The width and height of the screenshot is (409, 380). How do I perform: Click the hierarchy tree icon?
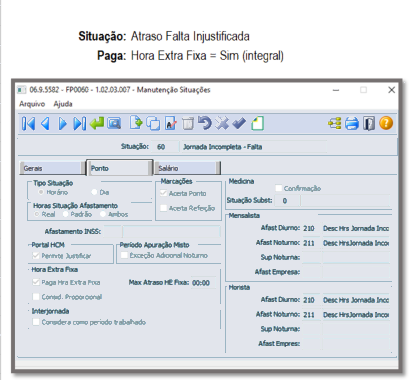(x=334, y=124)
